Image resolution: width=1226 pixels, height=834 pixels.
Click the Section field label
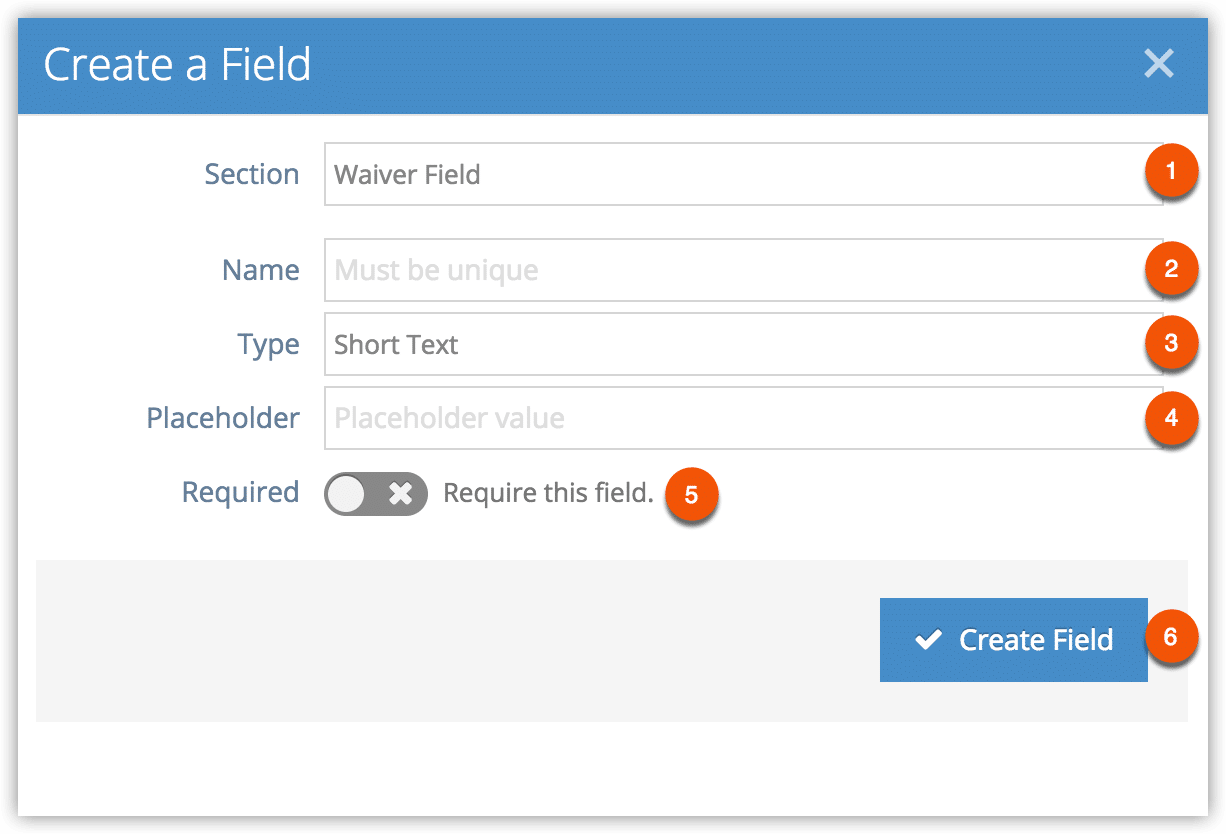click(252, 174)
